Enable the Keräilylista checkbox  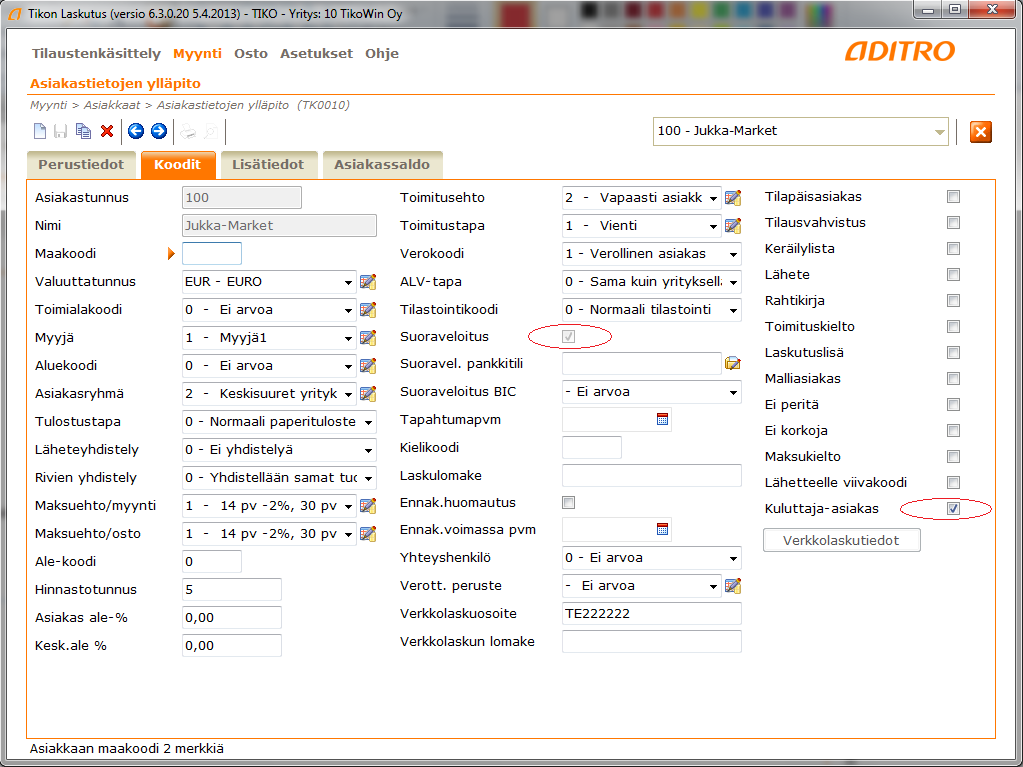click(953, 248)
